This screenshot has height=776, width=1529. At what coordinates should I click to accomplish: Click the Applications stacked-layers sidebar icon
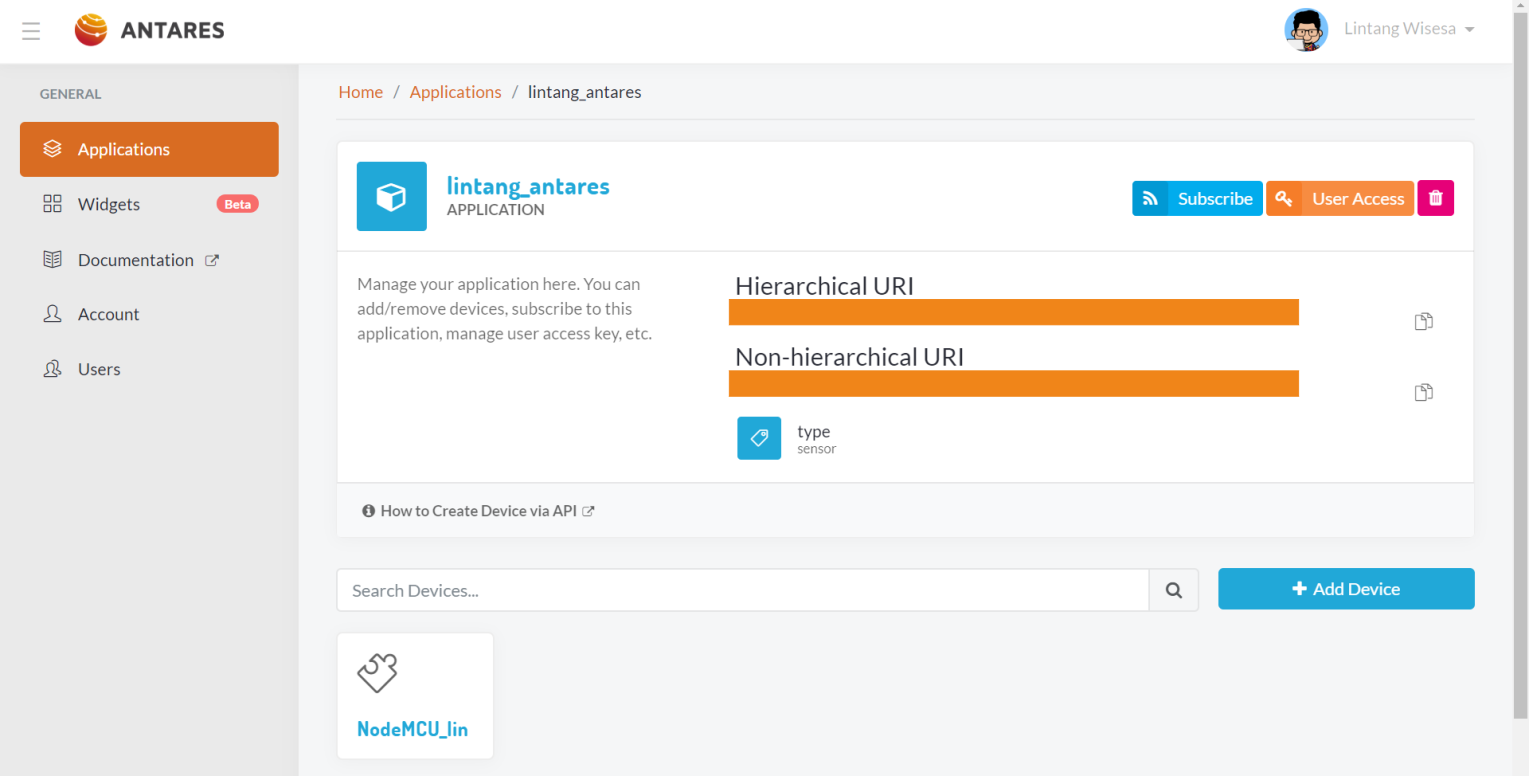[52, 148]
